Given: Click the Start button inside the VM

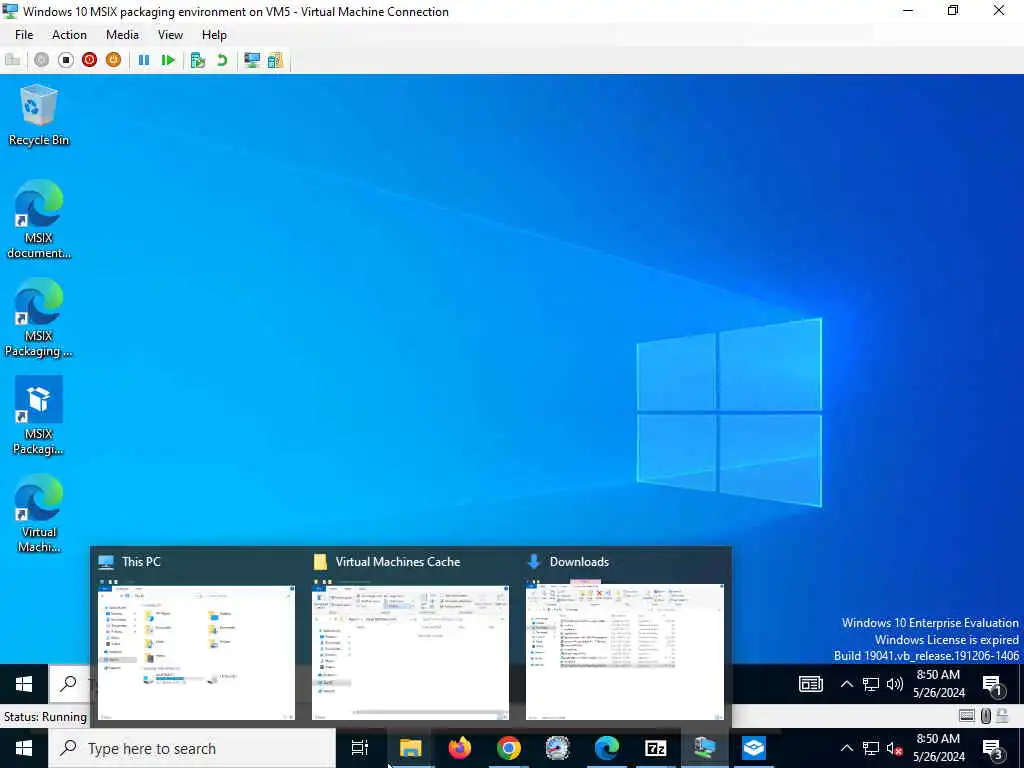Looking at the screenshot, I should [24, 684].
